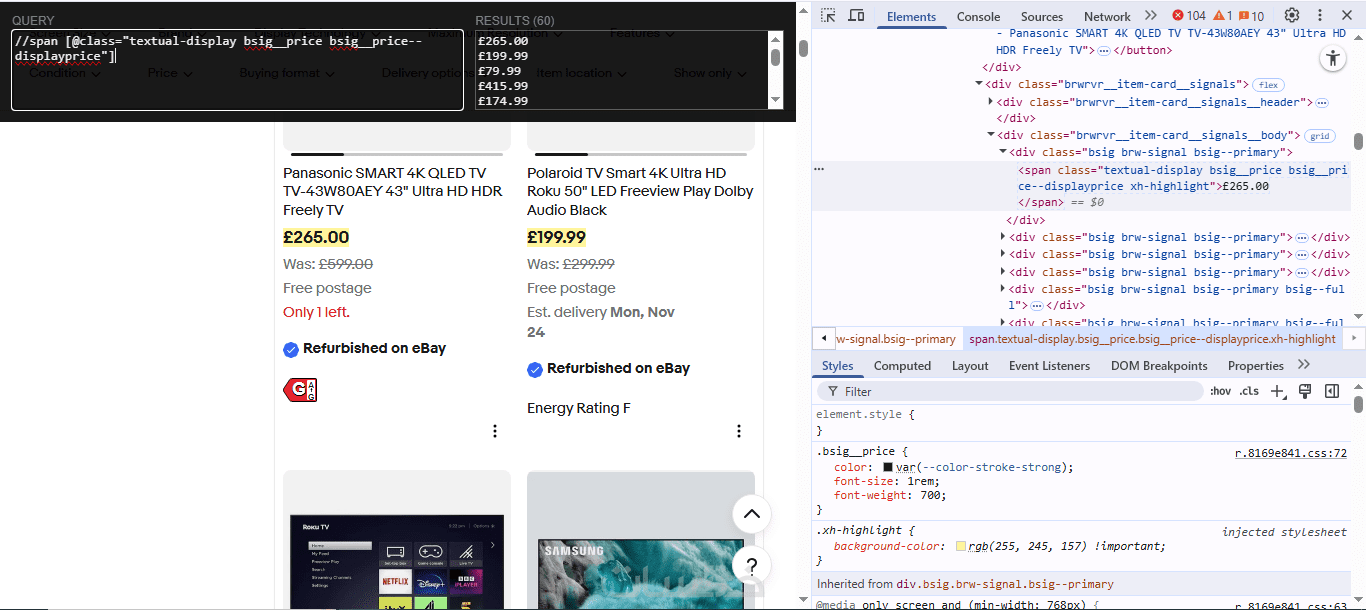1366x610 pixels.
Task: Toggle :hov element state panel
Action: pyautogui.click(x=1221, y=392)
